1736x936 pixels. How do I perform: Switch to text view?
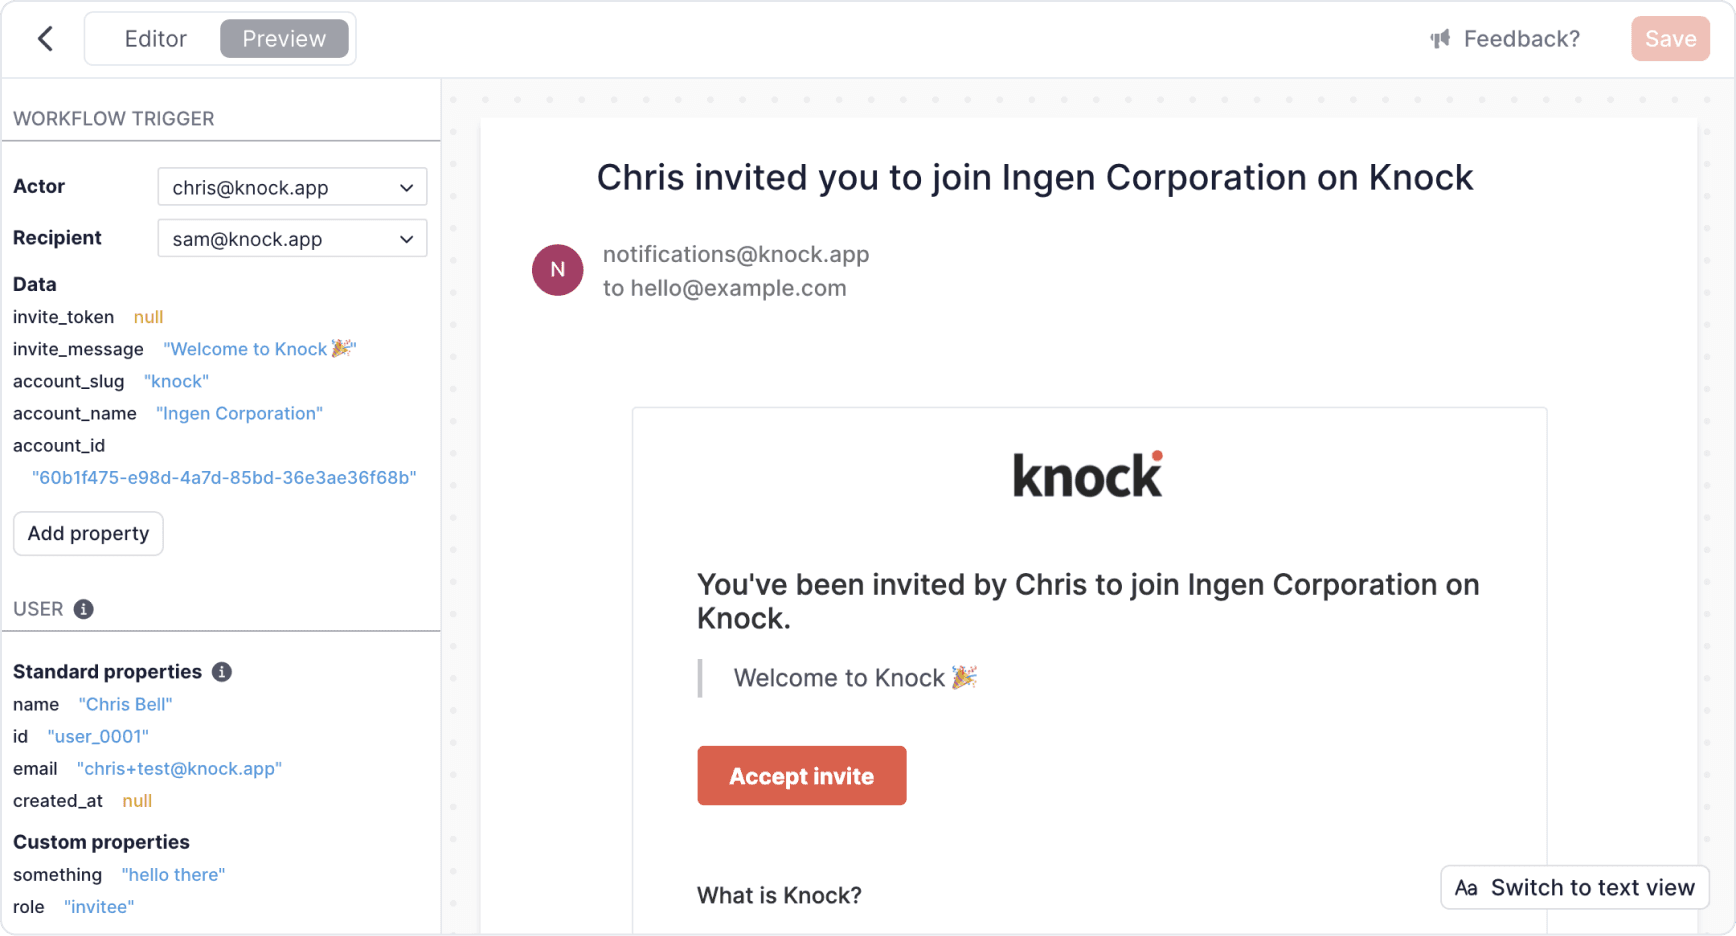click(x=1591, y=888)
